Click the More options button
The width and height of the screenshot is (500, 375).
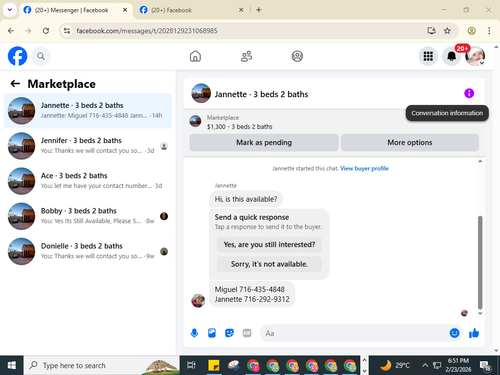pos(410,143)
